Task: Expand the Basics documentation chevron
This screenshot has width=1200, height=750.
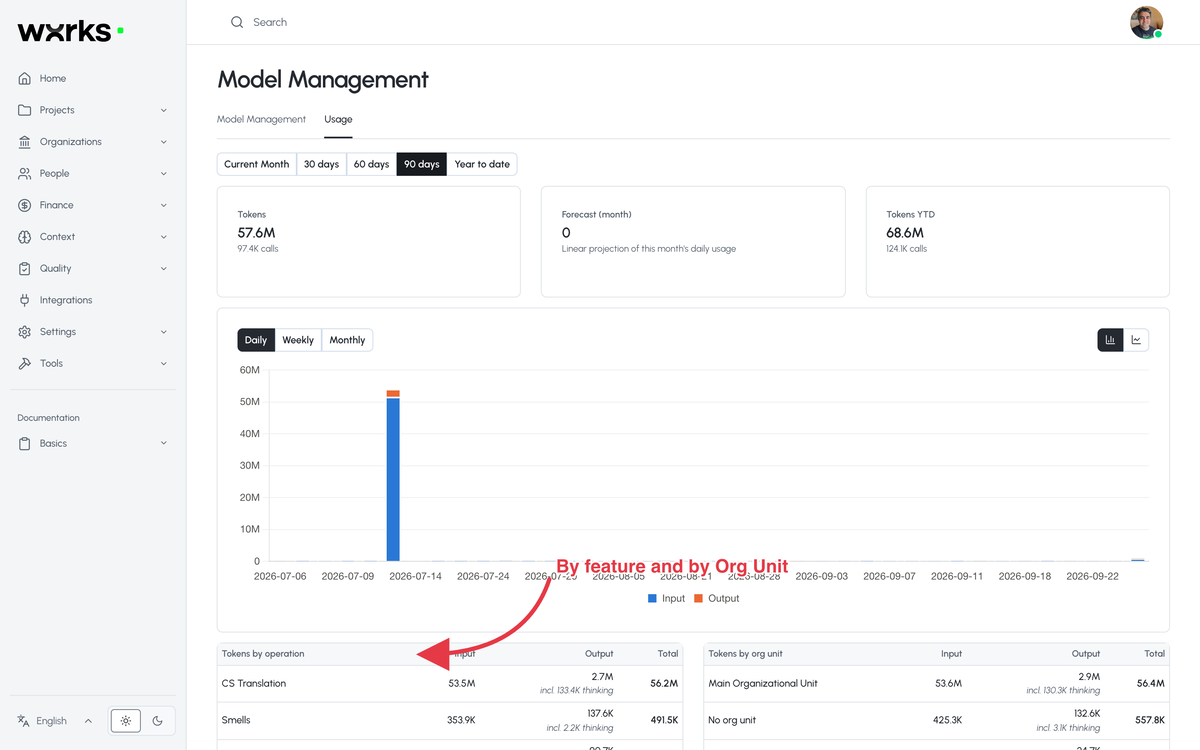Action: coord(164,443)
